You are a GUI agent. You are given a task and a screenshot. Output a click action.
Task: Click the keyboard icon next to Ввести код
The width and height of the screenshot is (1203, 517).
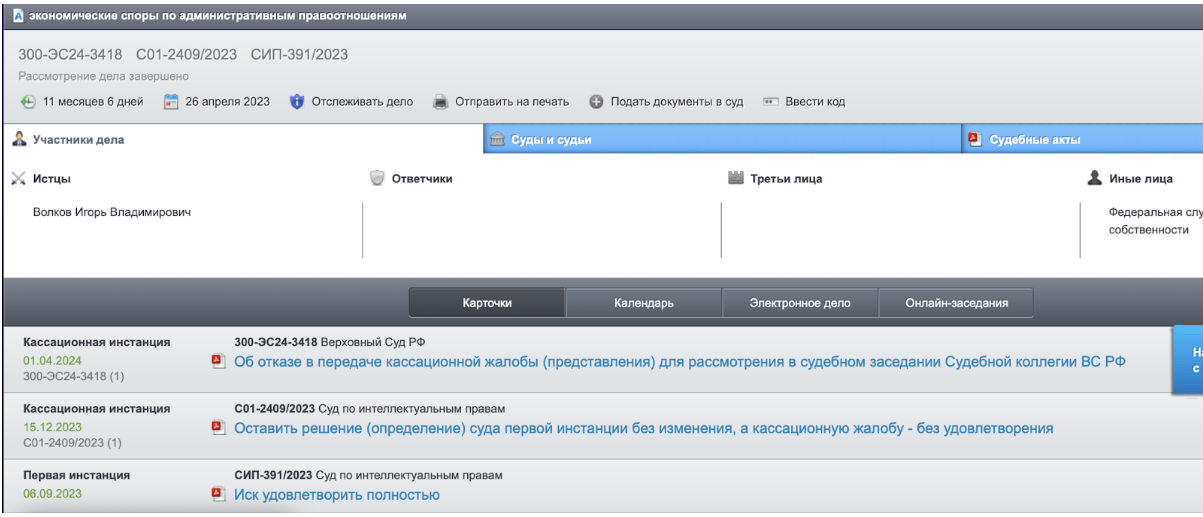pyautogui.click(x=770, y=102)
